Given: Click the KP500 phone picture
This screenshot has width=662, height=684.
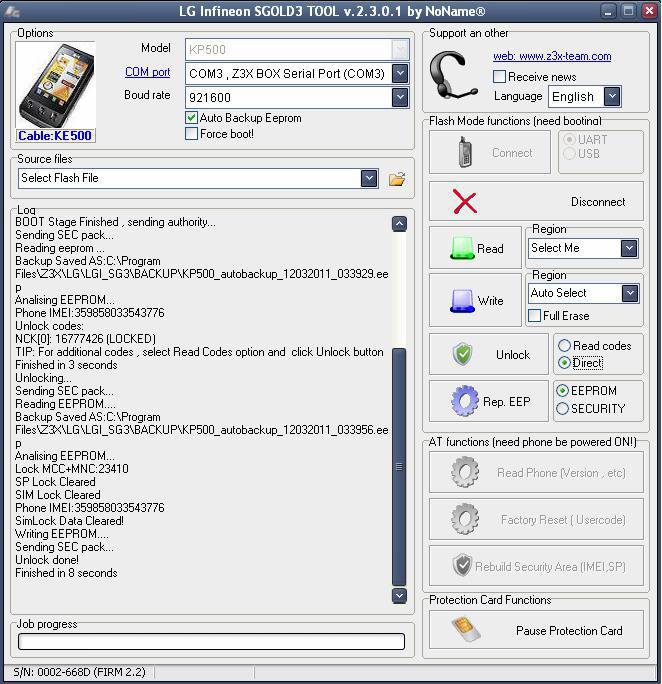Looking at the screenshot, I should click(55, 85).
